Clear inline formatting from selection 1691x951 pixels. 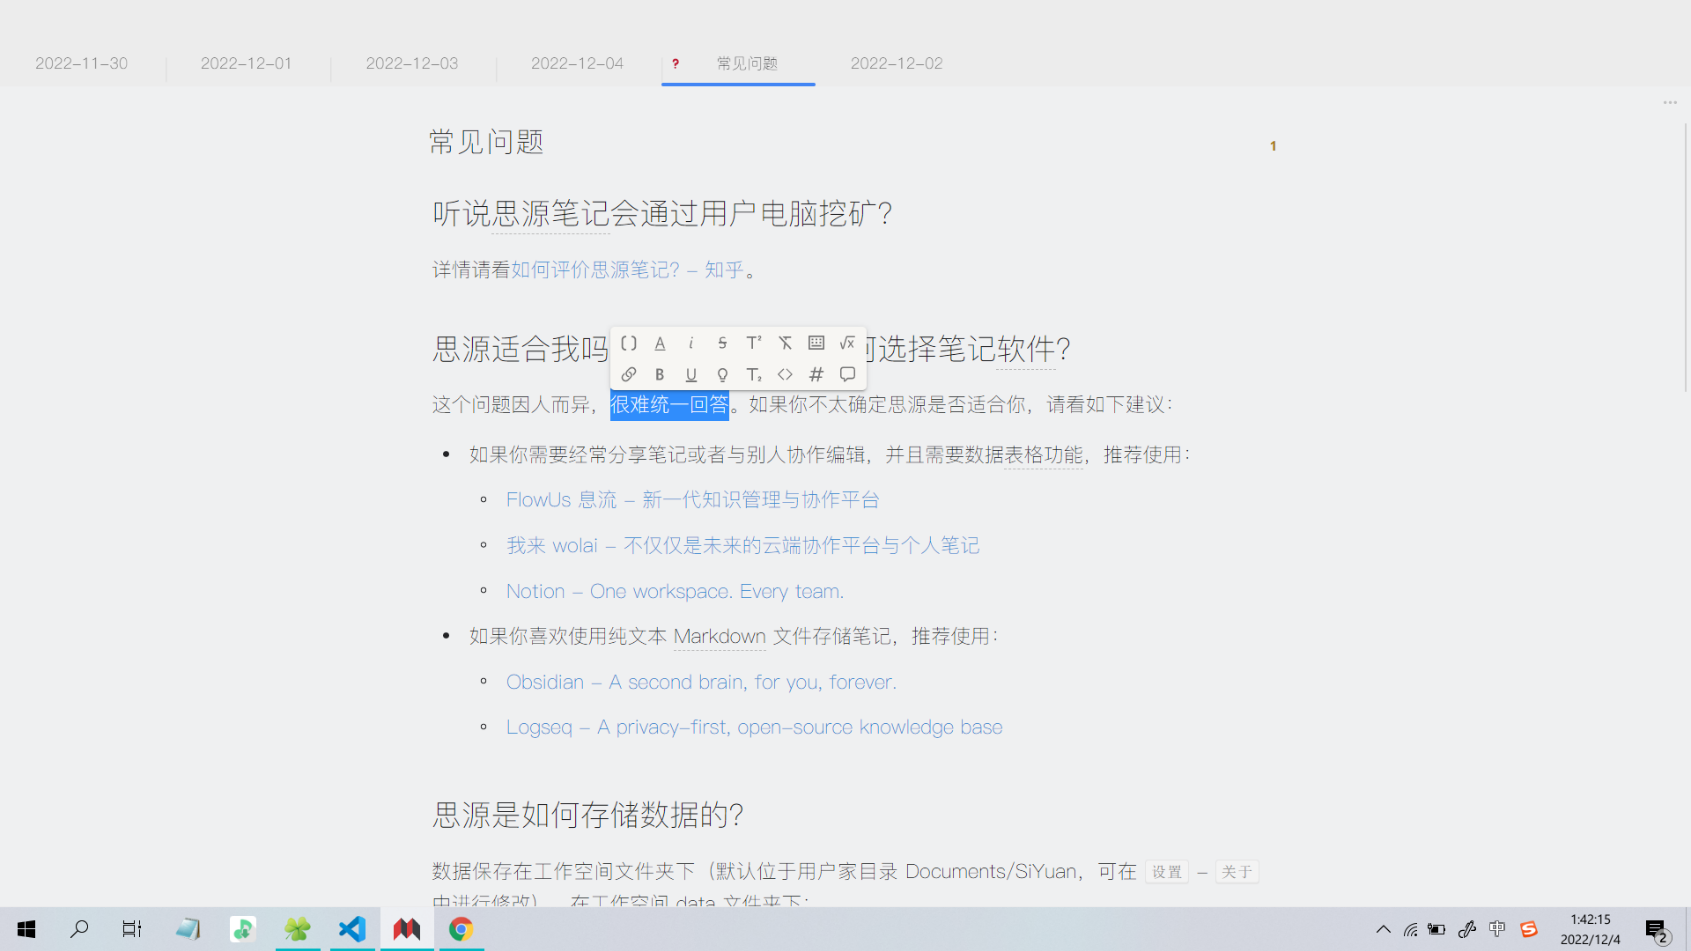pos(785,343)
